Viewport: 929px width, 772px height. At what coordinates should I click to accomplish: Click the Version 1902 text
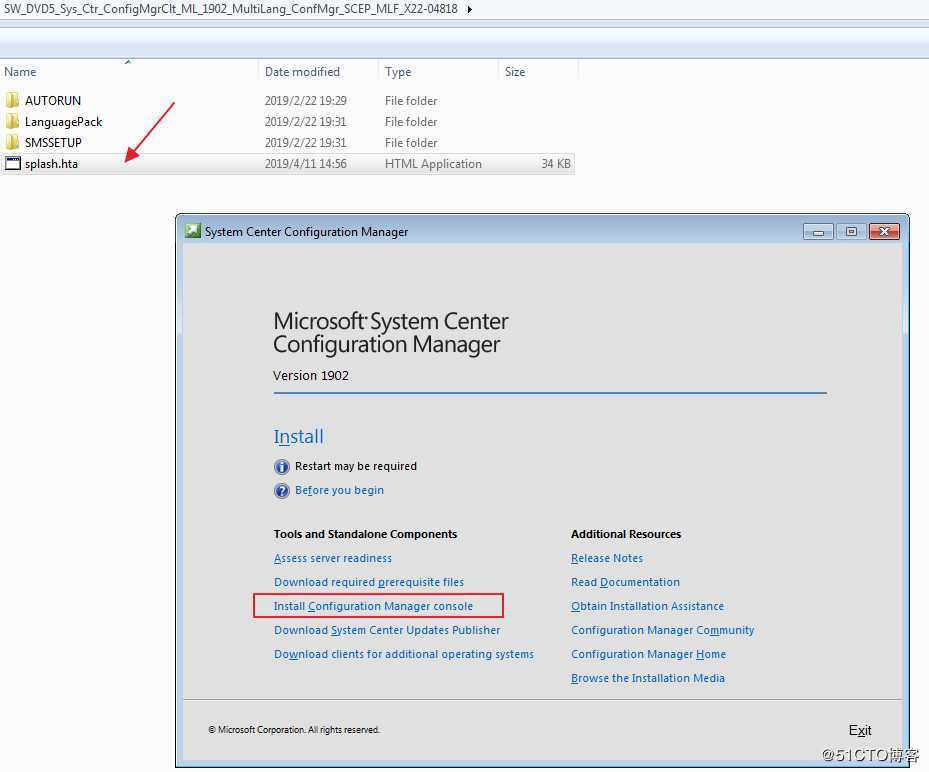coord(311,376)
